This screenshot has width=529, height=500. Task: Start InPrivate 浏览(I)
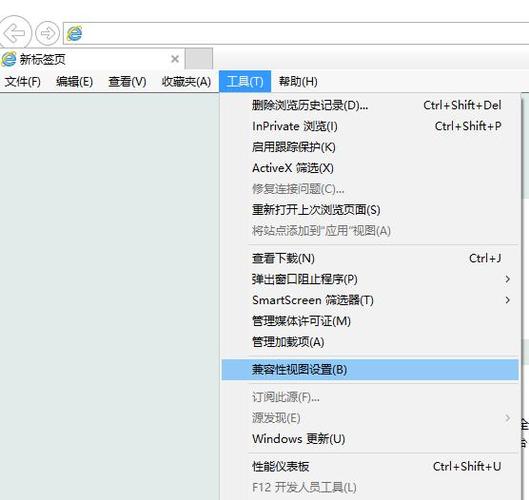[x=370, y=126]
